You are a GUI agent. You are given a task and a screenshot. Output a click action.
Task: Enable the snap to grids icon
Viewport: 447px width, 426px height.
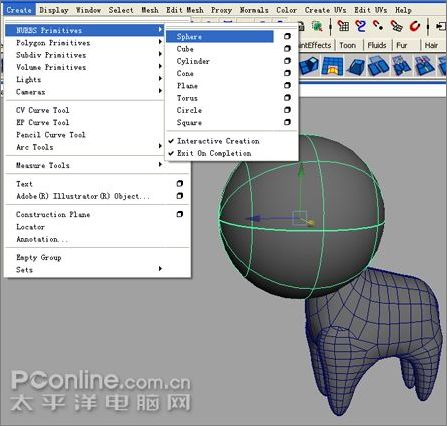pos(343,26)
